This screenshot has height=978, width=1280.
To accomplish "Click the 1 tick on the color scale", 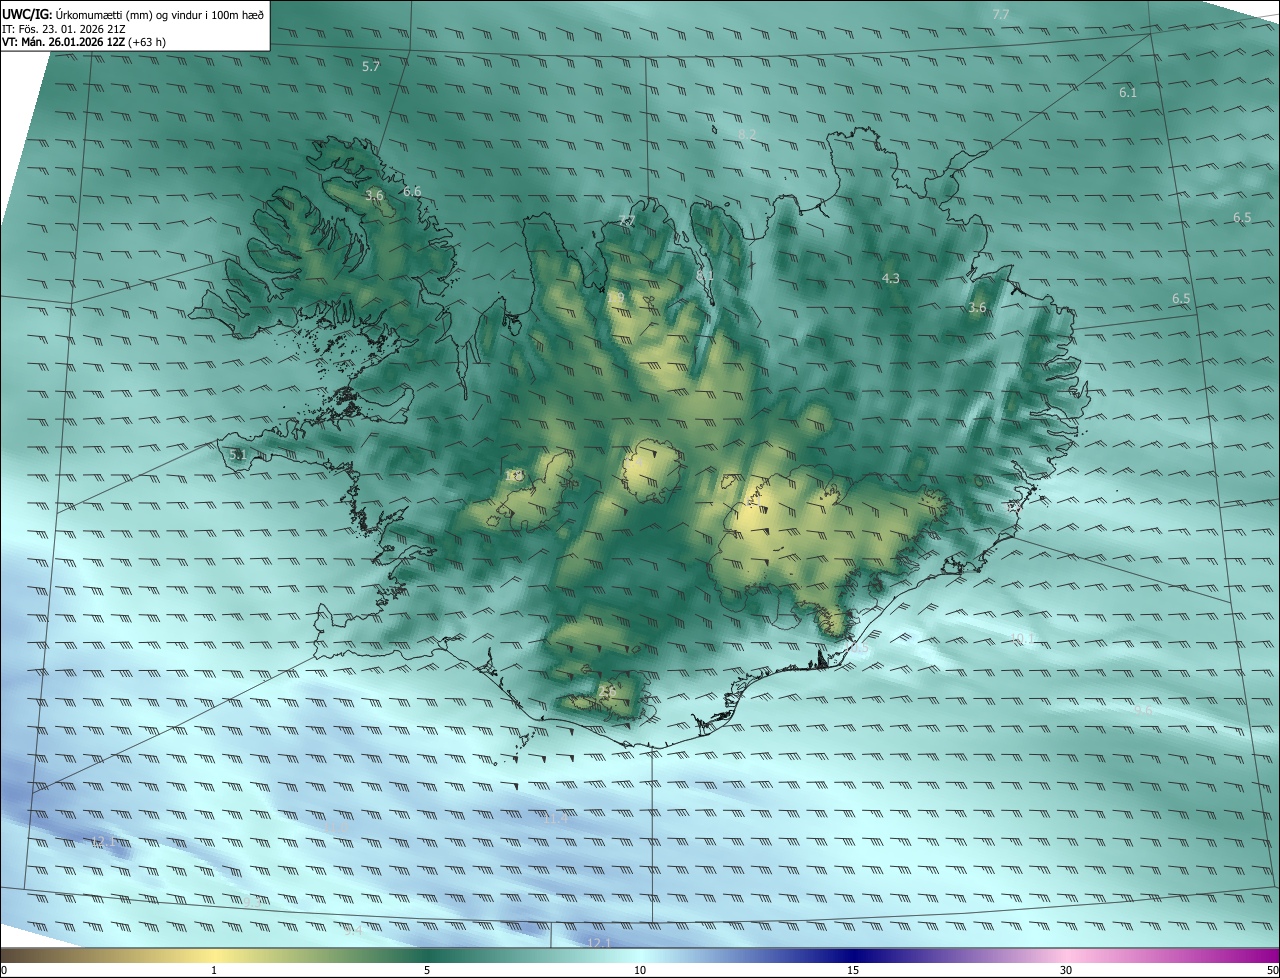I will (x=214, y=970).
